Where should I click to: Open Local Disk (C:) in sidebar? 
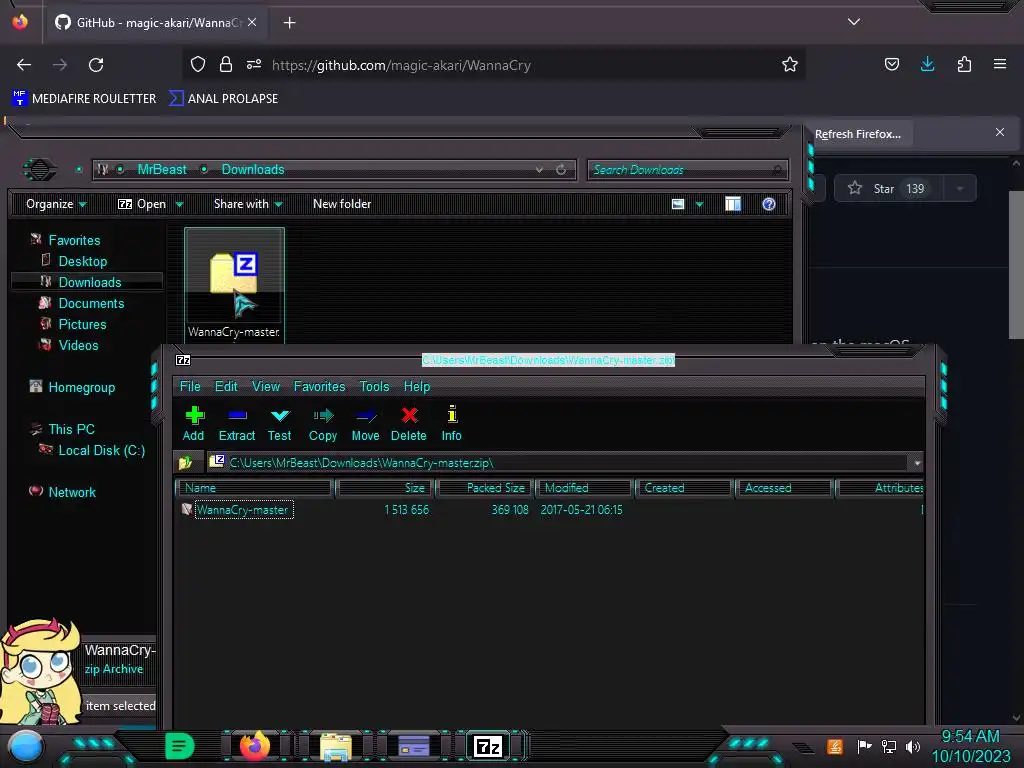point(101,450)
